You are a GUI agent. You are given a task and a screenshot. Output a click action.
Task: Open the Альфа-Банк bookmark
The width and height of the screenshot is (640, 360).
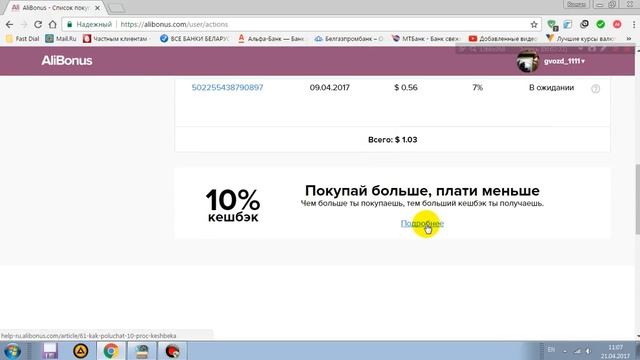(x=271, y=39)
